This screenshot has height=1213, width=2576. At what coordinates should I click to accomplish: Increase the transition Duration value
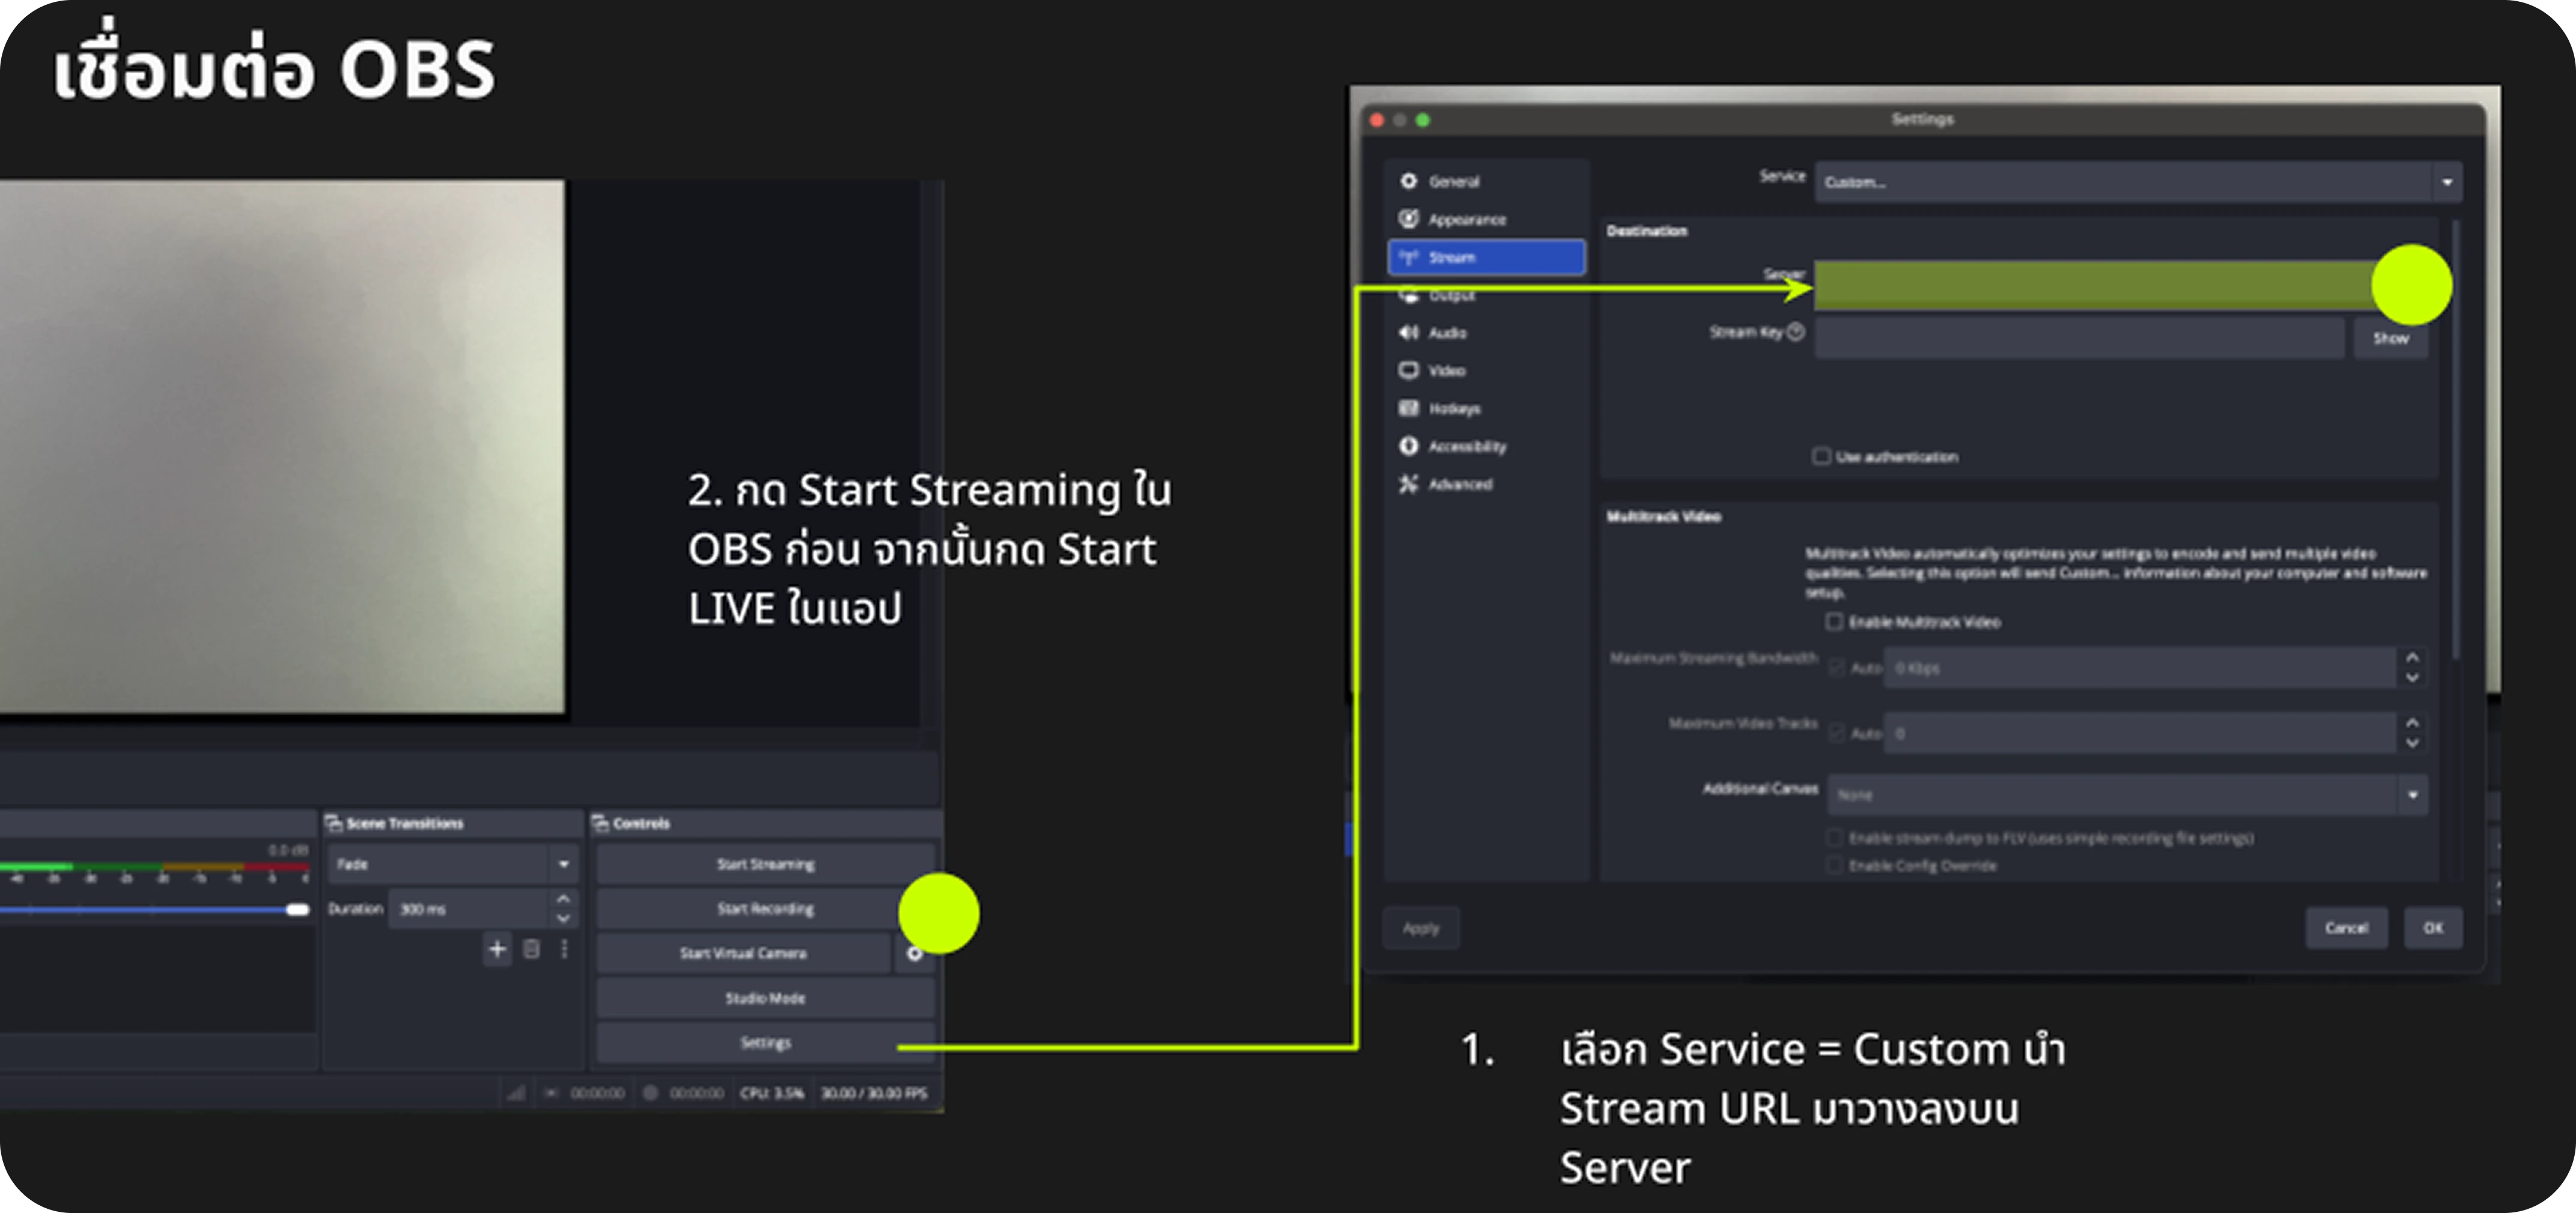[x=564, y=899]
